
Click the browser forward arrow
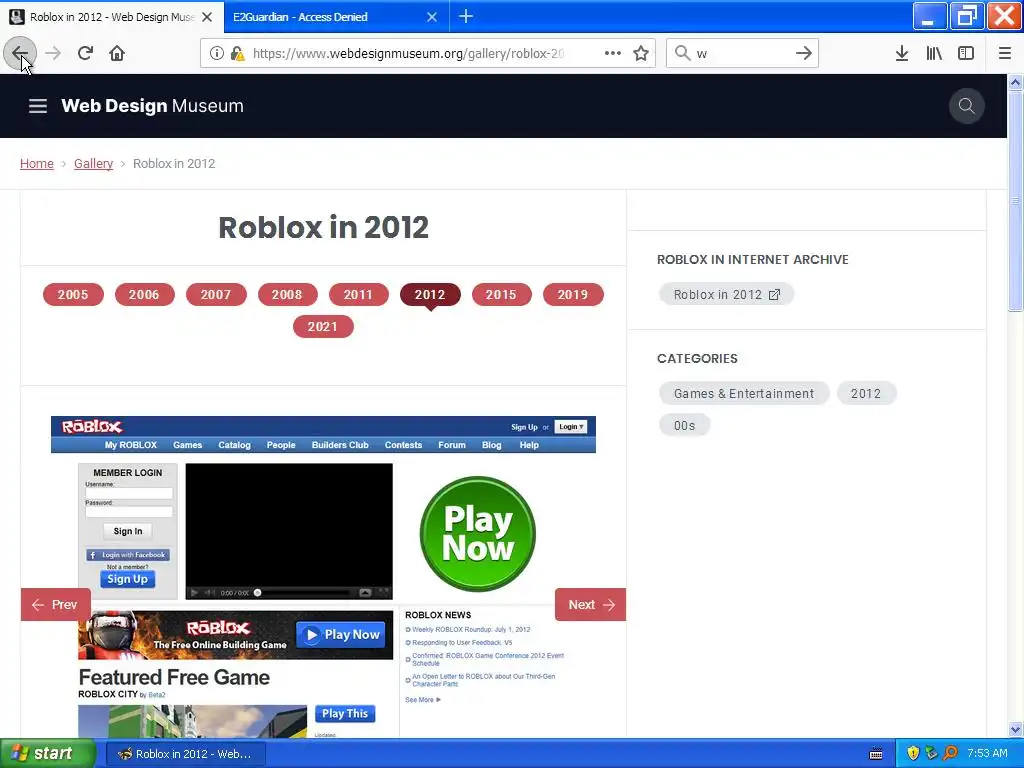53,53
